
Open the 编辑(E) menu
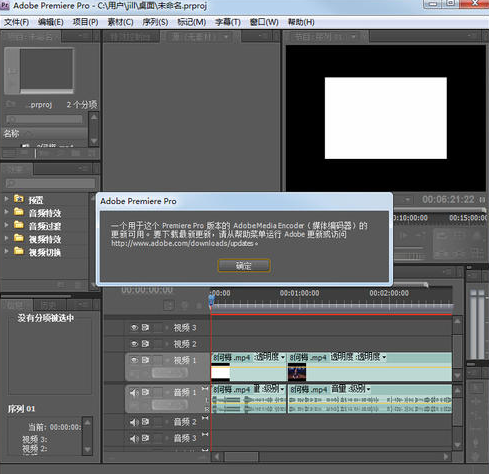point(51,22)
